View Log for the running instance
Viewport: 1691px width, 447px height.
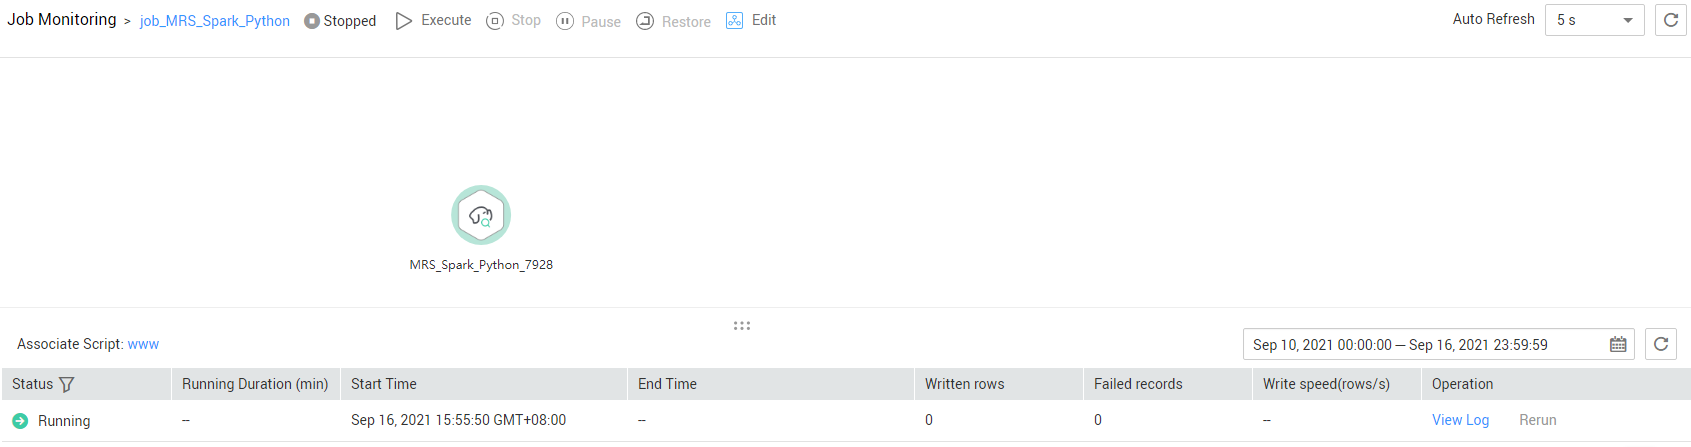pos(1460,420)
